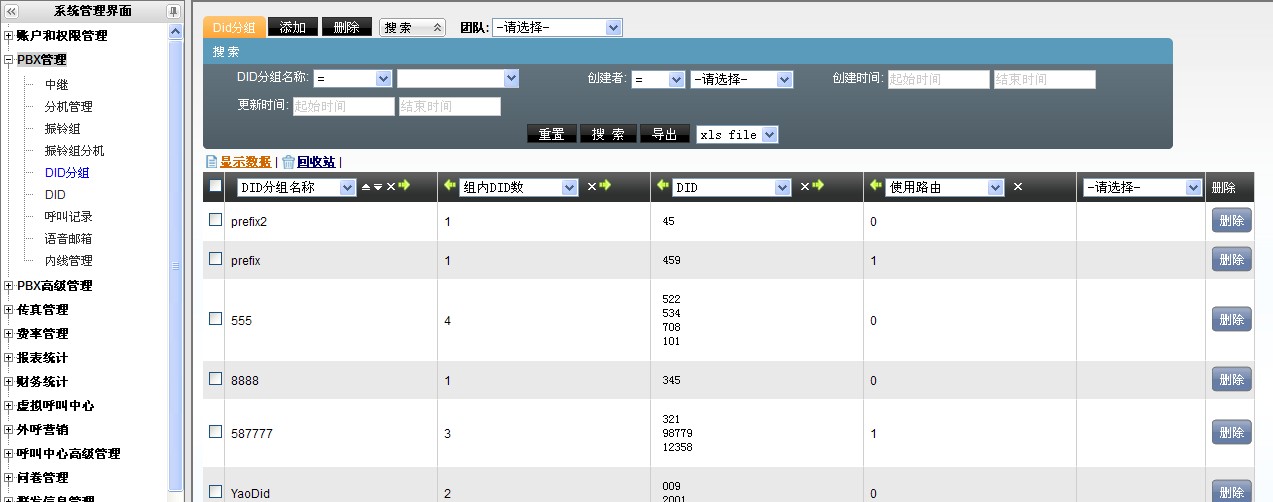Click the 添加 button
Viewport: 1273px width, 502px height.
tap(293, 28)
